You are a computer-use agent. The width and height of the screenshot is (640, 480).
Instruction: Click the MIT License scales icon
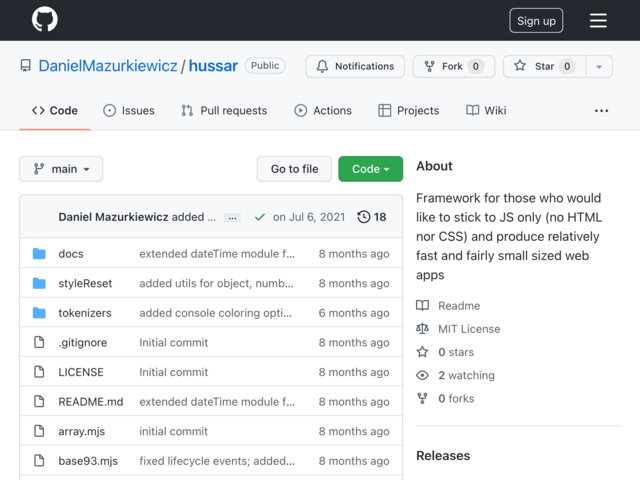tap(422, 329)
